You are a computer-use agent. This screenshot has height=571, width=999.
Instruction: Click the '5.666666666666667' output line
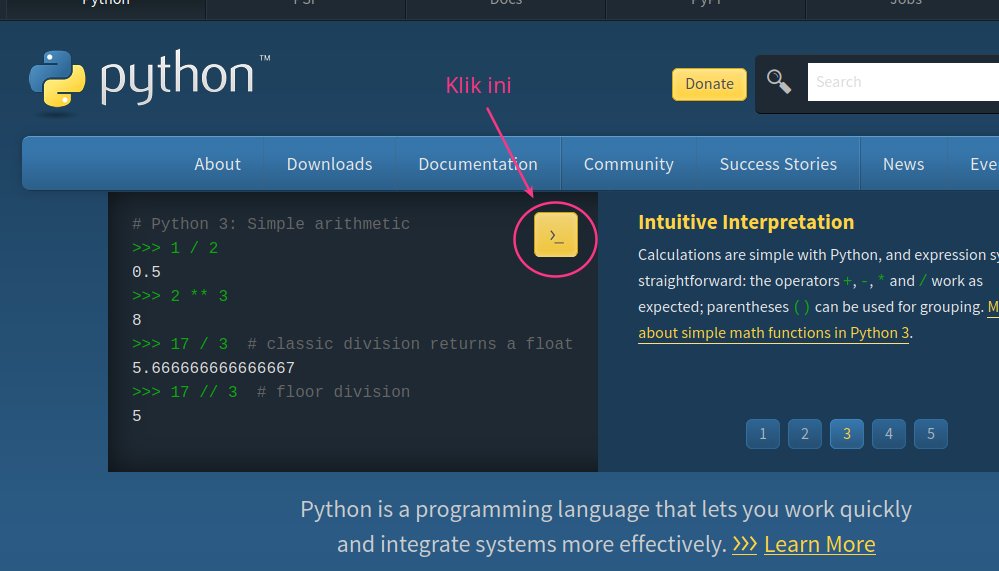point(213,368)
